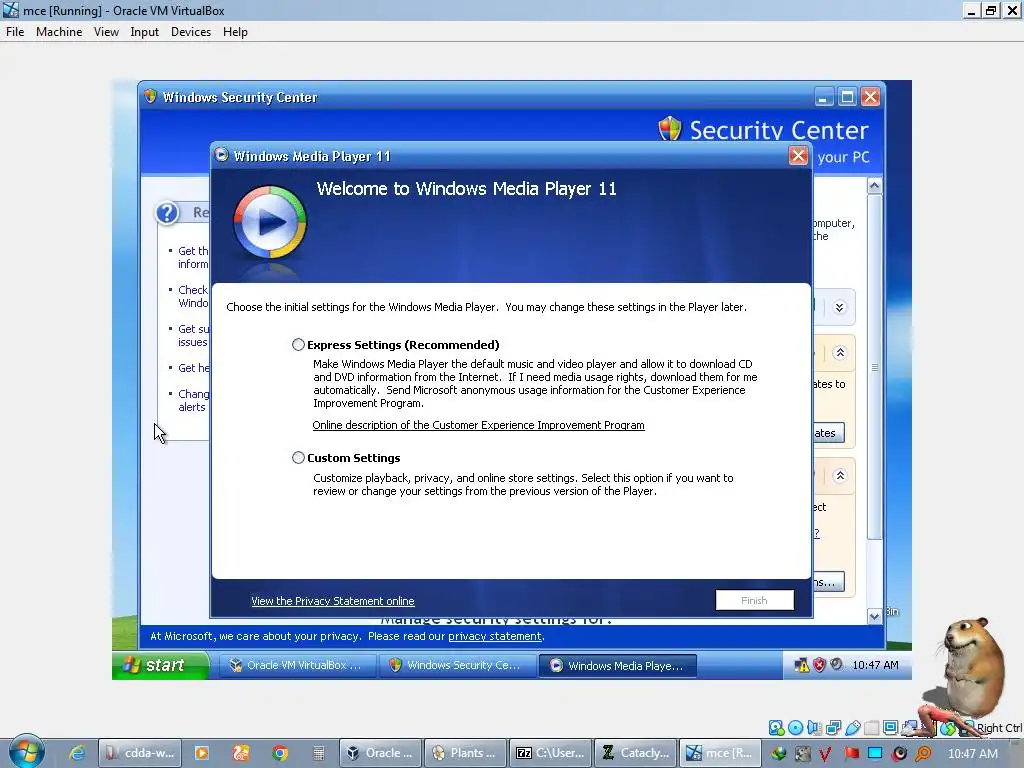
Task: Open the VirtualBox File menu
Action: click(x=15, y=32)
